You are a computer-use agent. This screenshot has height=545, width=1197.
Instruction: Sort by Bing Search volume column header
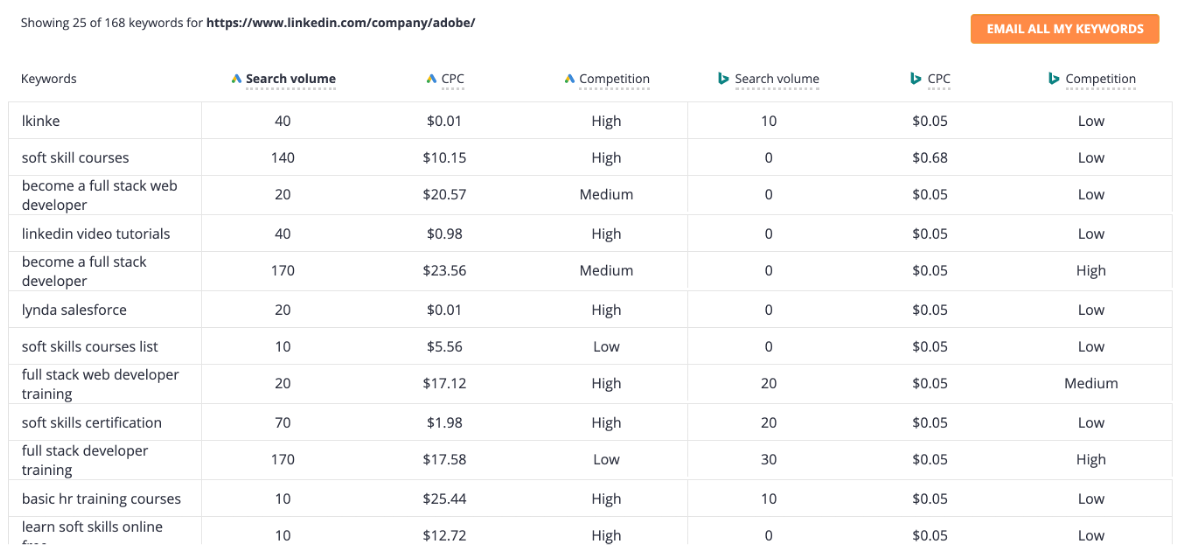(x=777, y=79)
